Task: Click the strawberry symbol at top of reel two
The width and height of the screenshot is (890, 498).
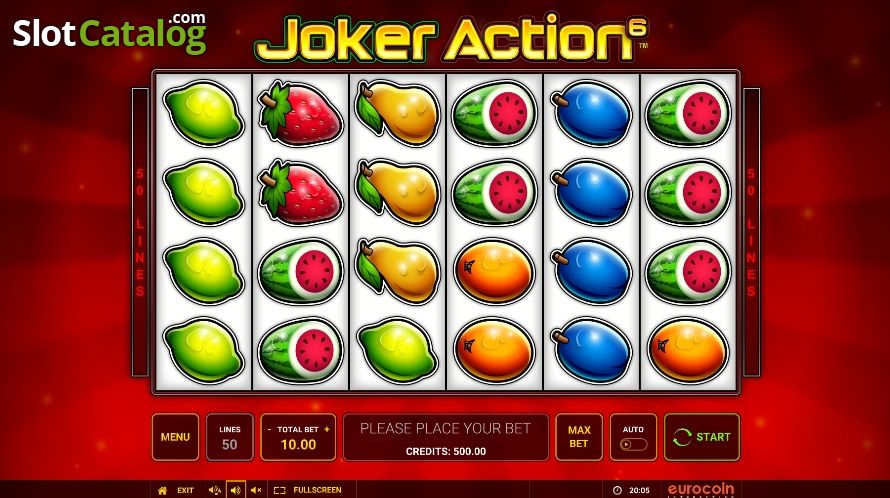Action: click(300, 112)
